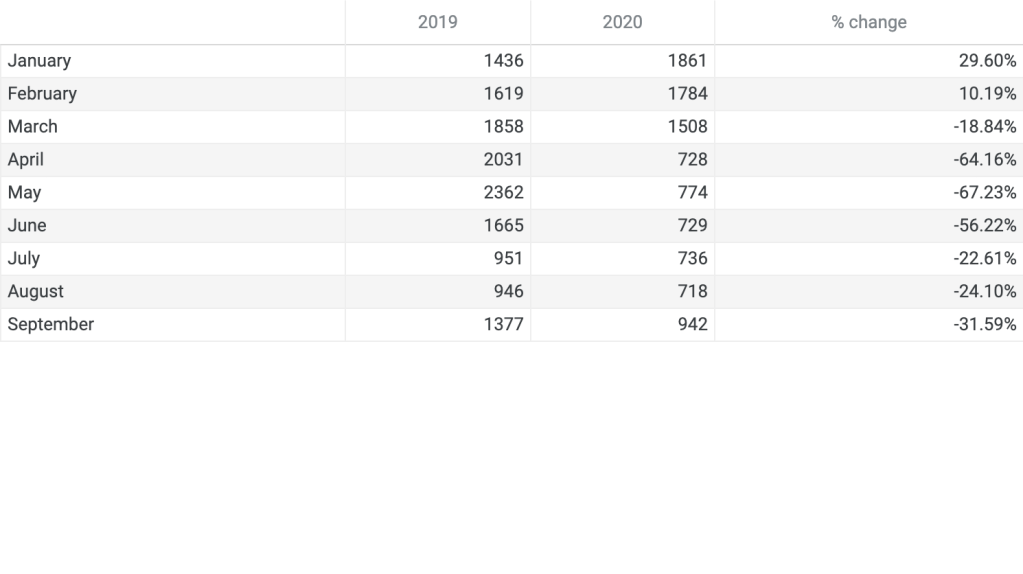Click the 2019 column header

click(437, 22)
